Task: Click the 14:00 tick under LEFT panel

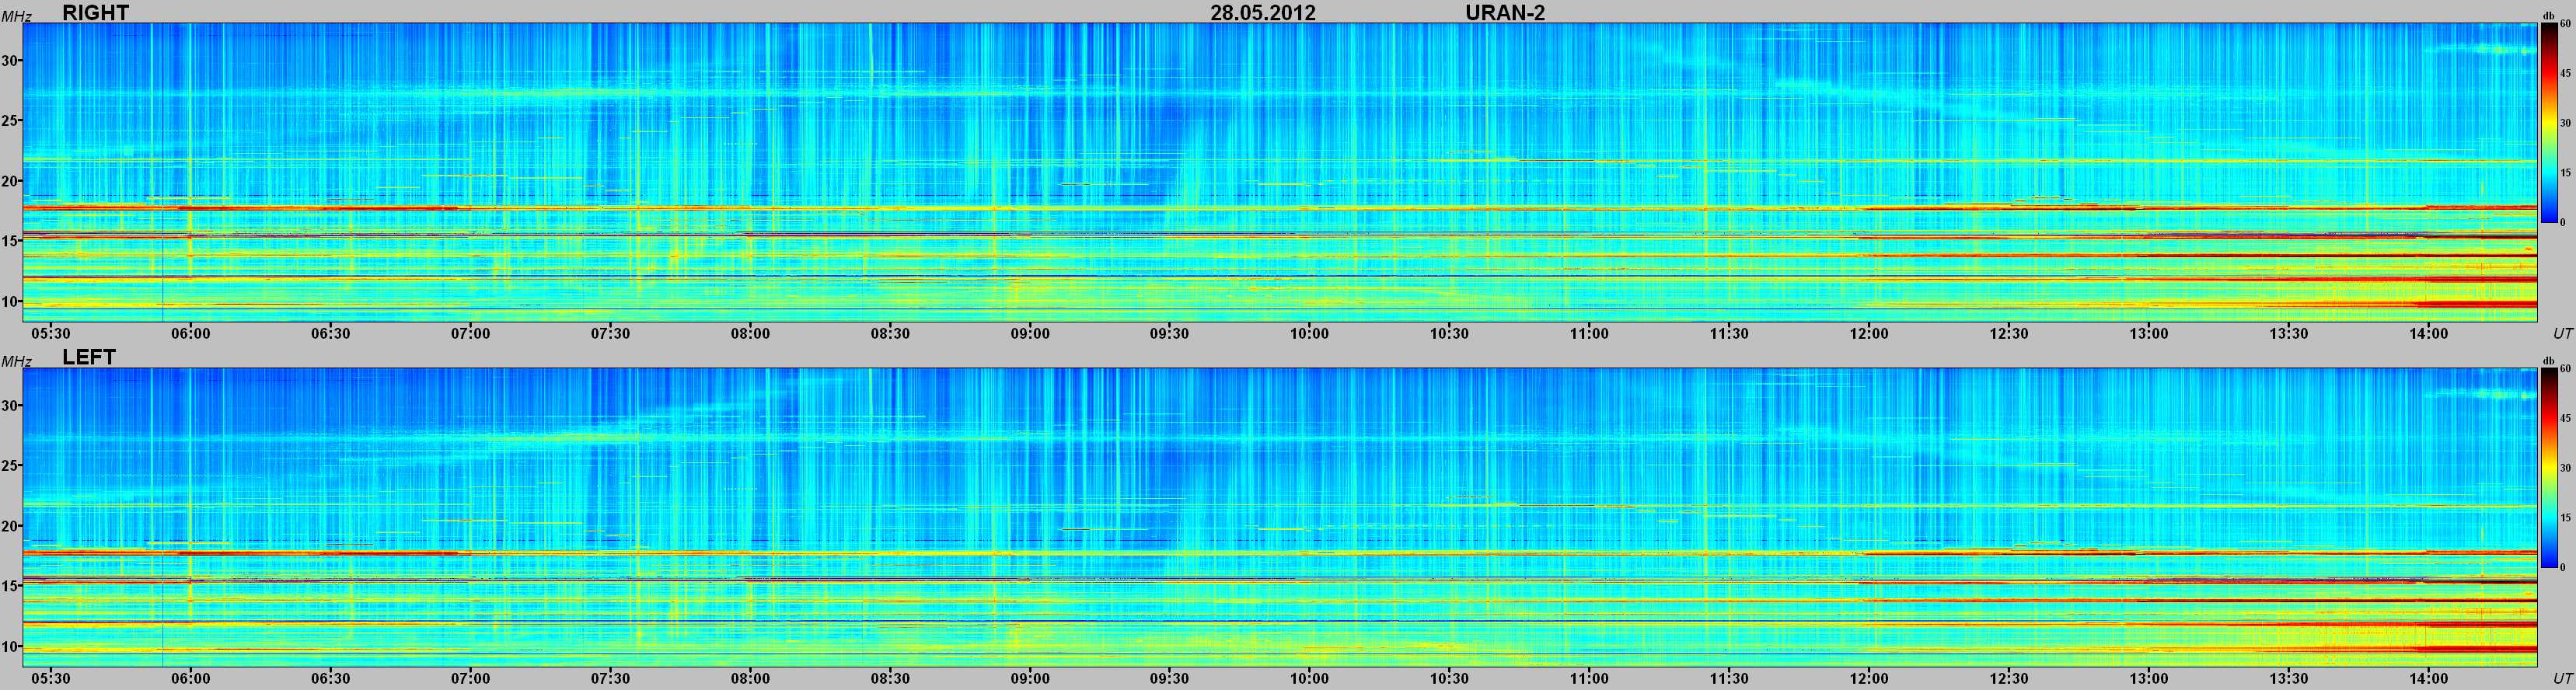Action: tap(2428, 678)
